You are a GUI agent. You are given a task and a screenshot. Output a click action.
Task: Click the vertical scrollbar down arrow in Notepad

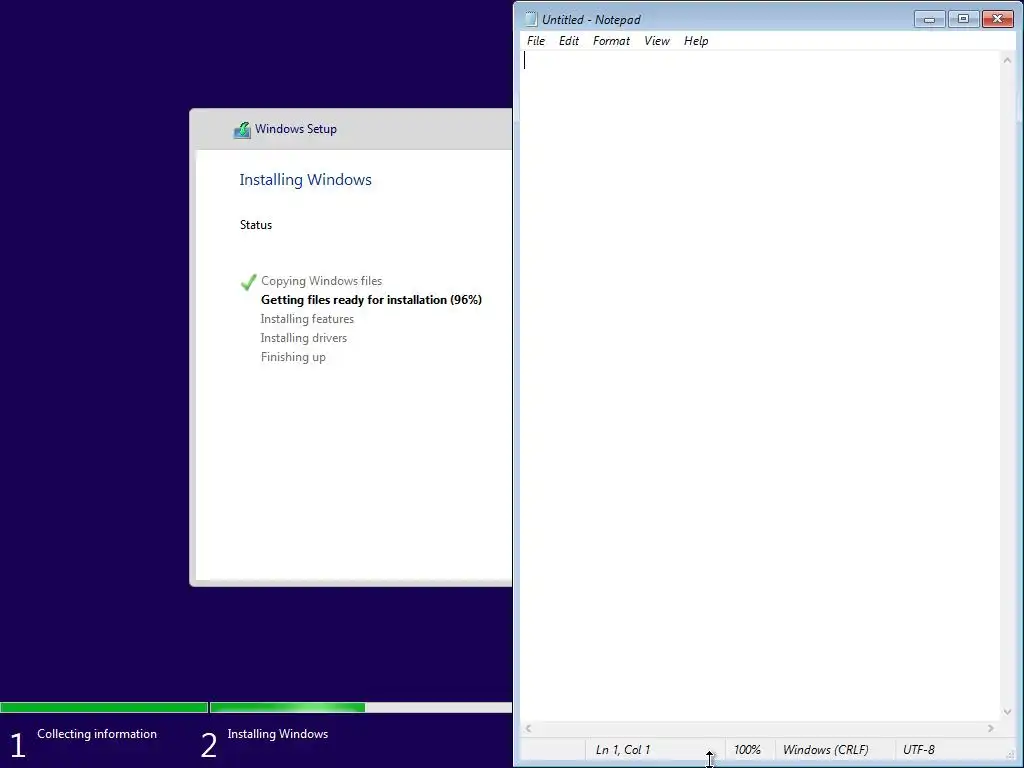click(1007, 712)
